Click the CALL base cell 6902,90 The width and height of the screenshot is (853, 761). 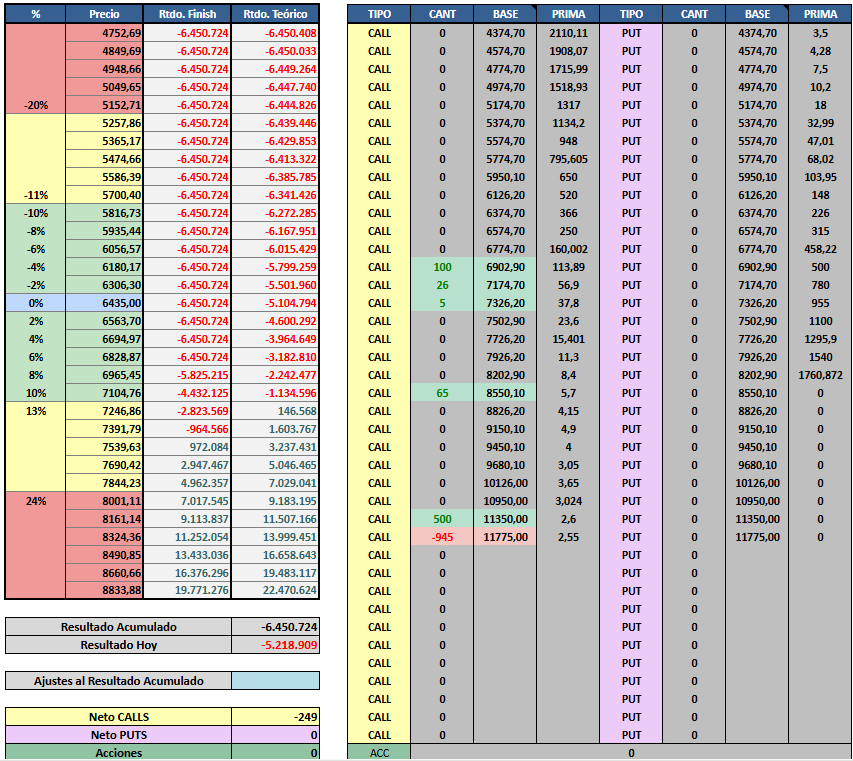pos(505,267)
